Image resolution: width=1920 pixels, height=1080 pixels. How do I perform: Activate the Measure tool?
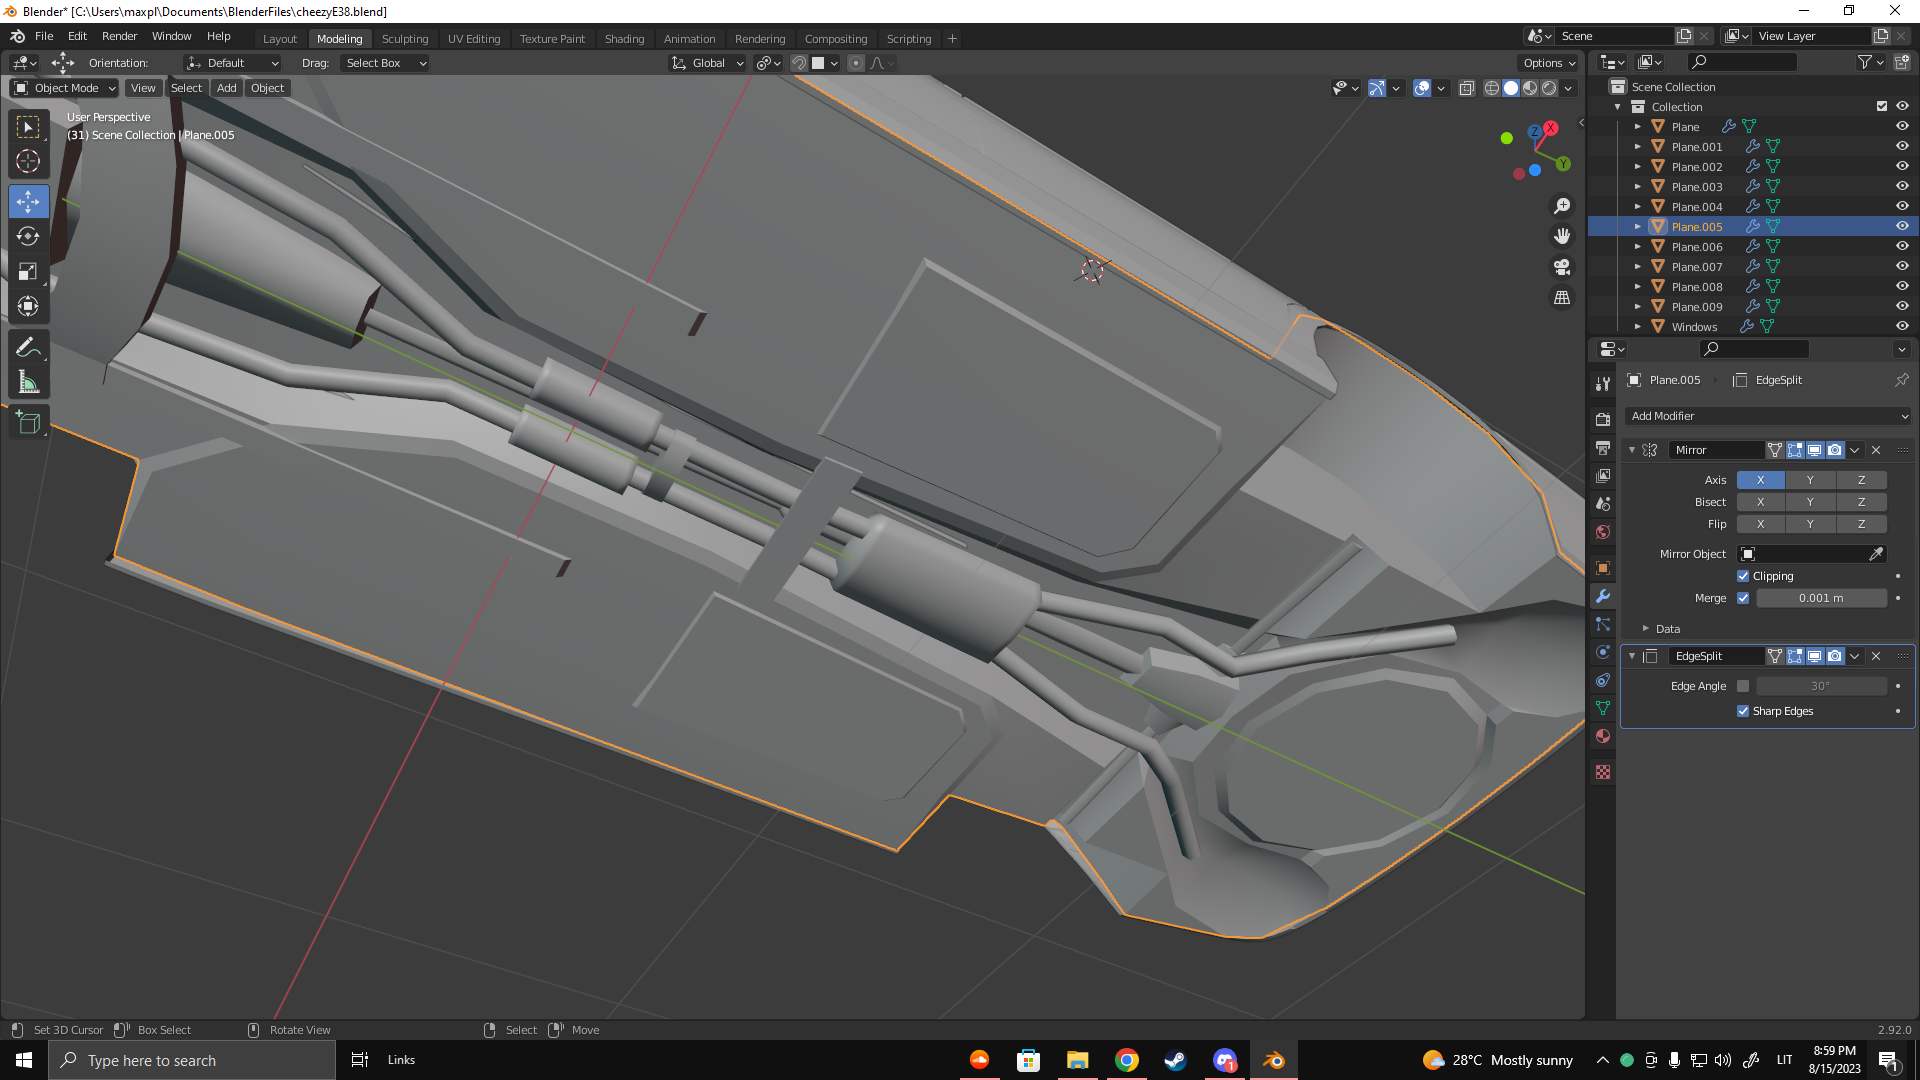tap(28, 382)
